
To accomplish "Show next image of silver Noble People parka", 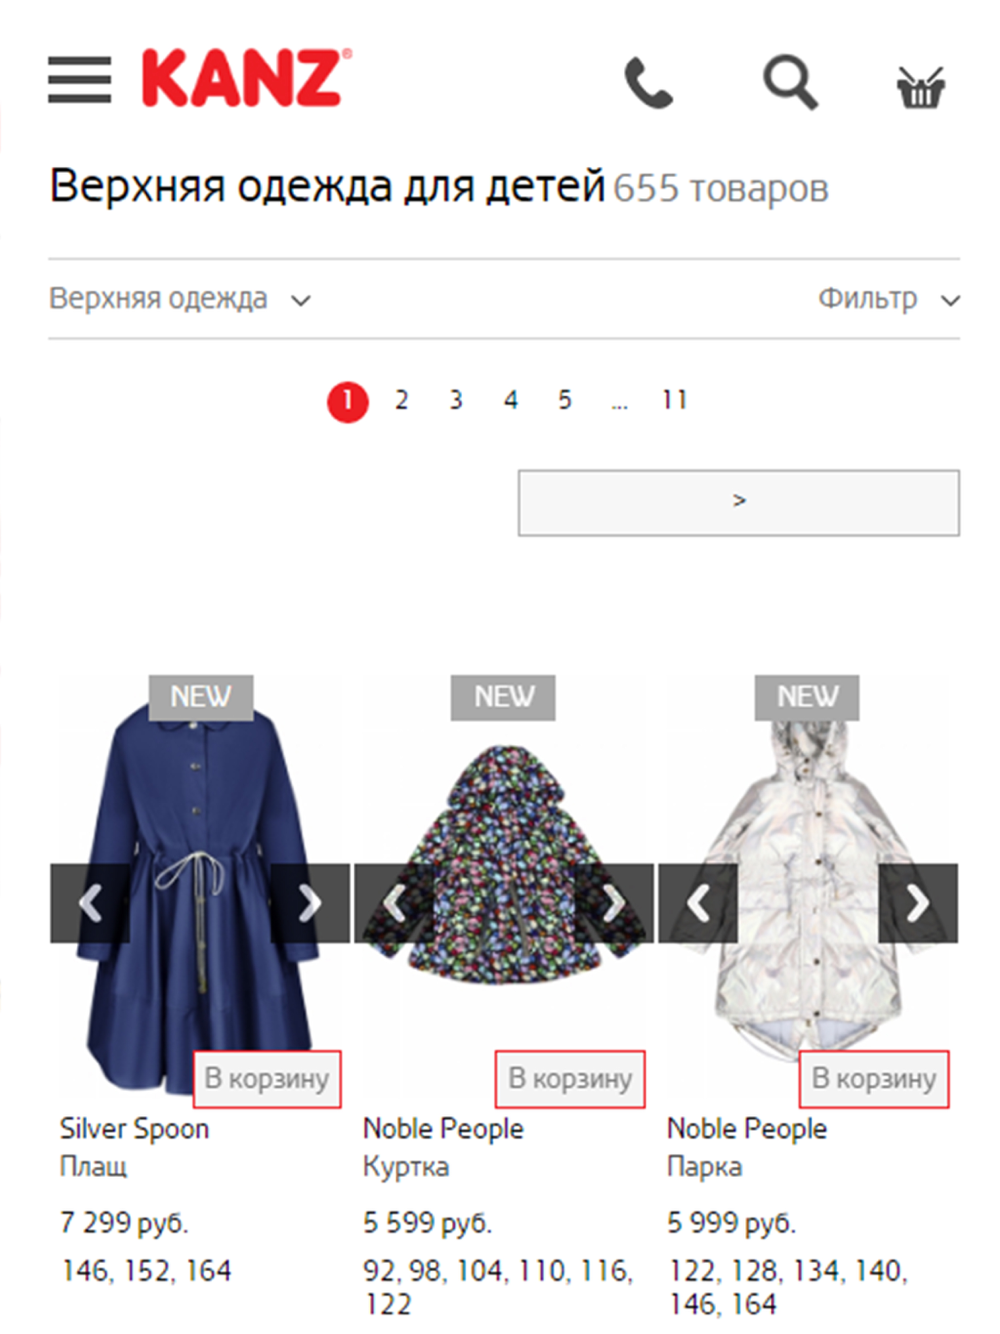I will pyautogui.click(x=917, y=903).
